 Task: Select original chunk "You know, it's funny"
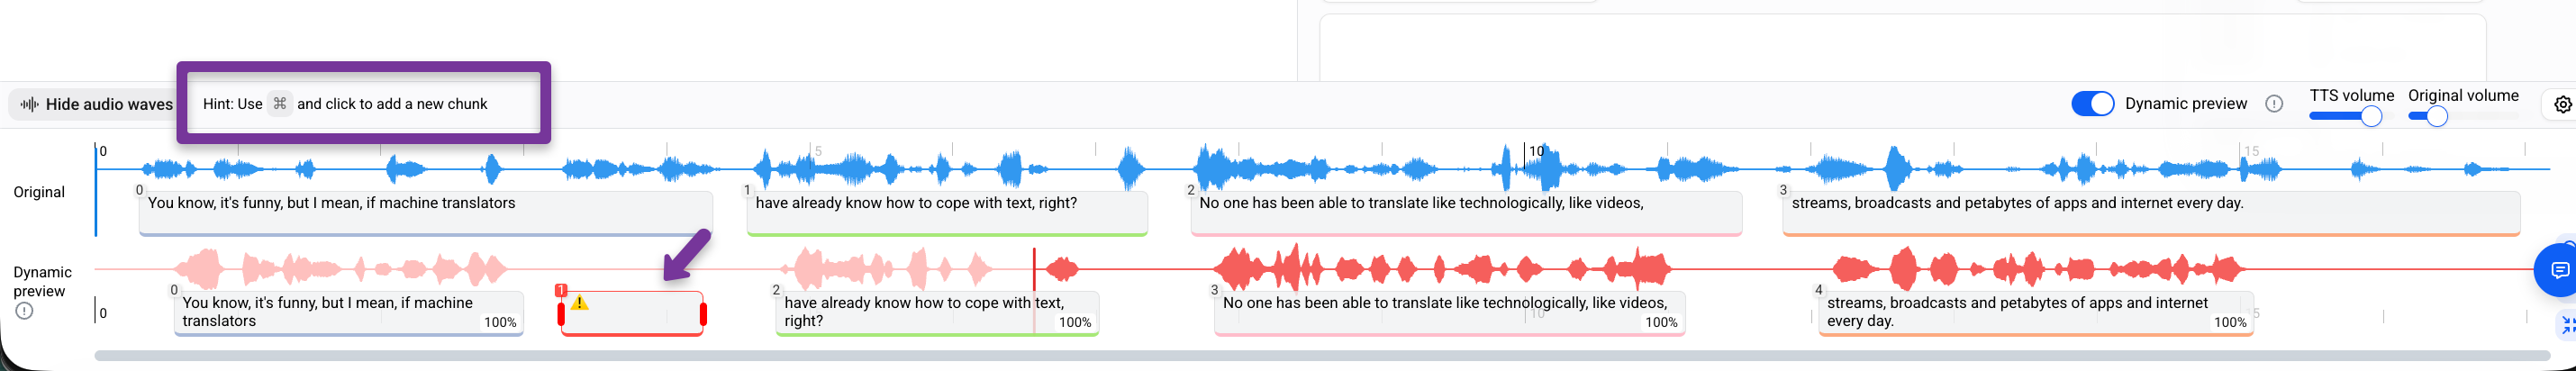click(426, 213)
